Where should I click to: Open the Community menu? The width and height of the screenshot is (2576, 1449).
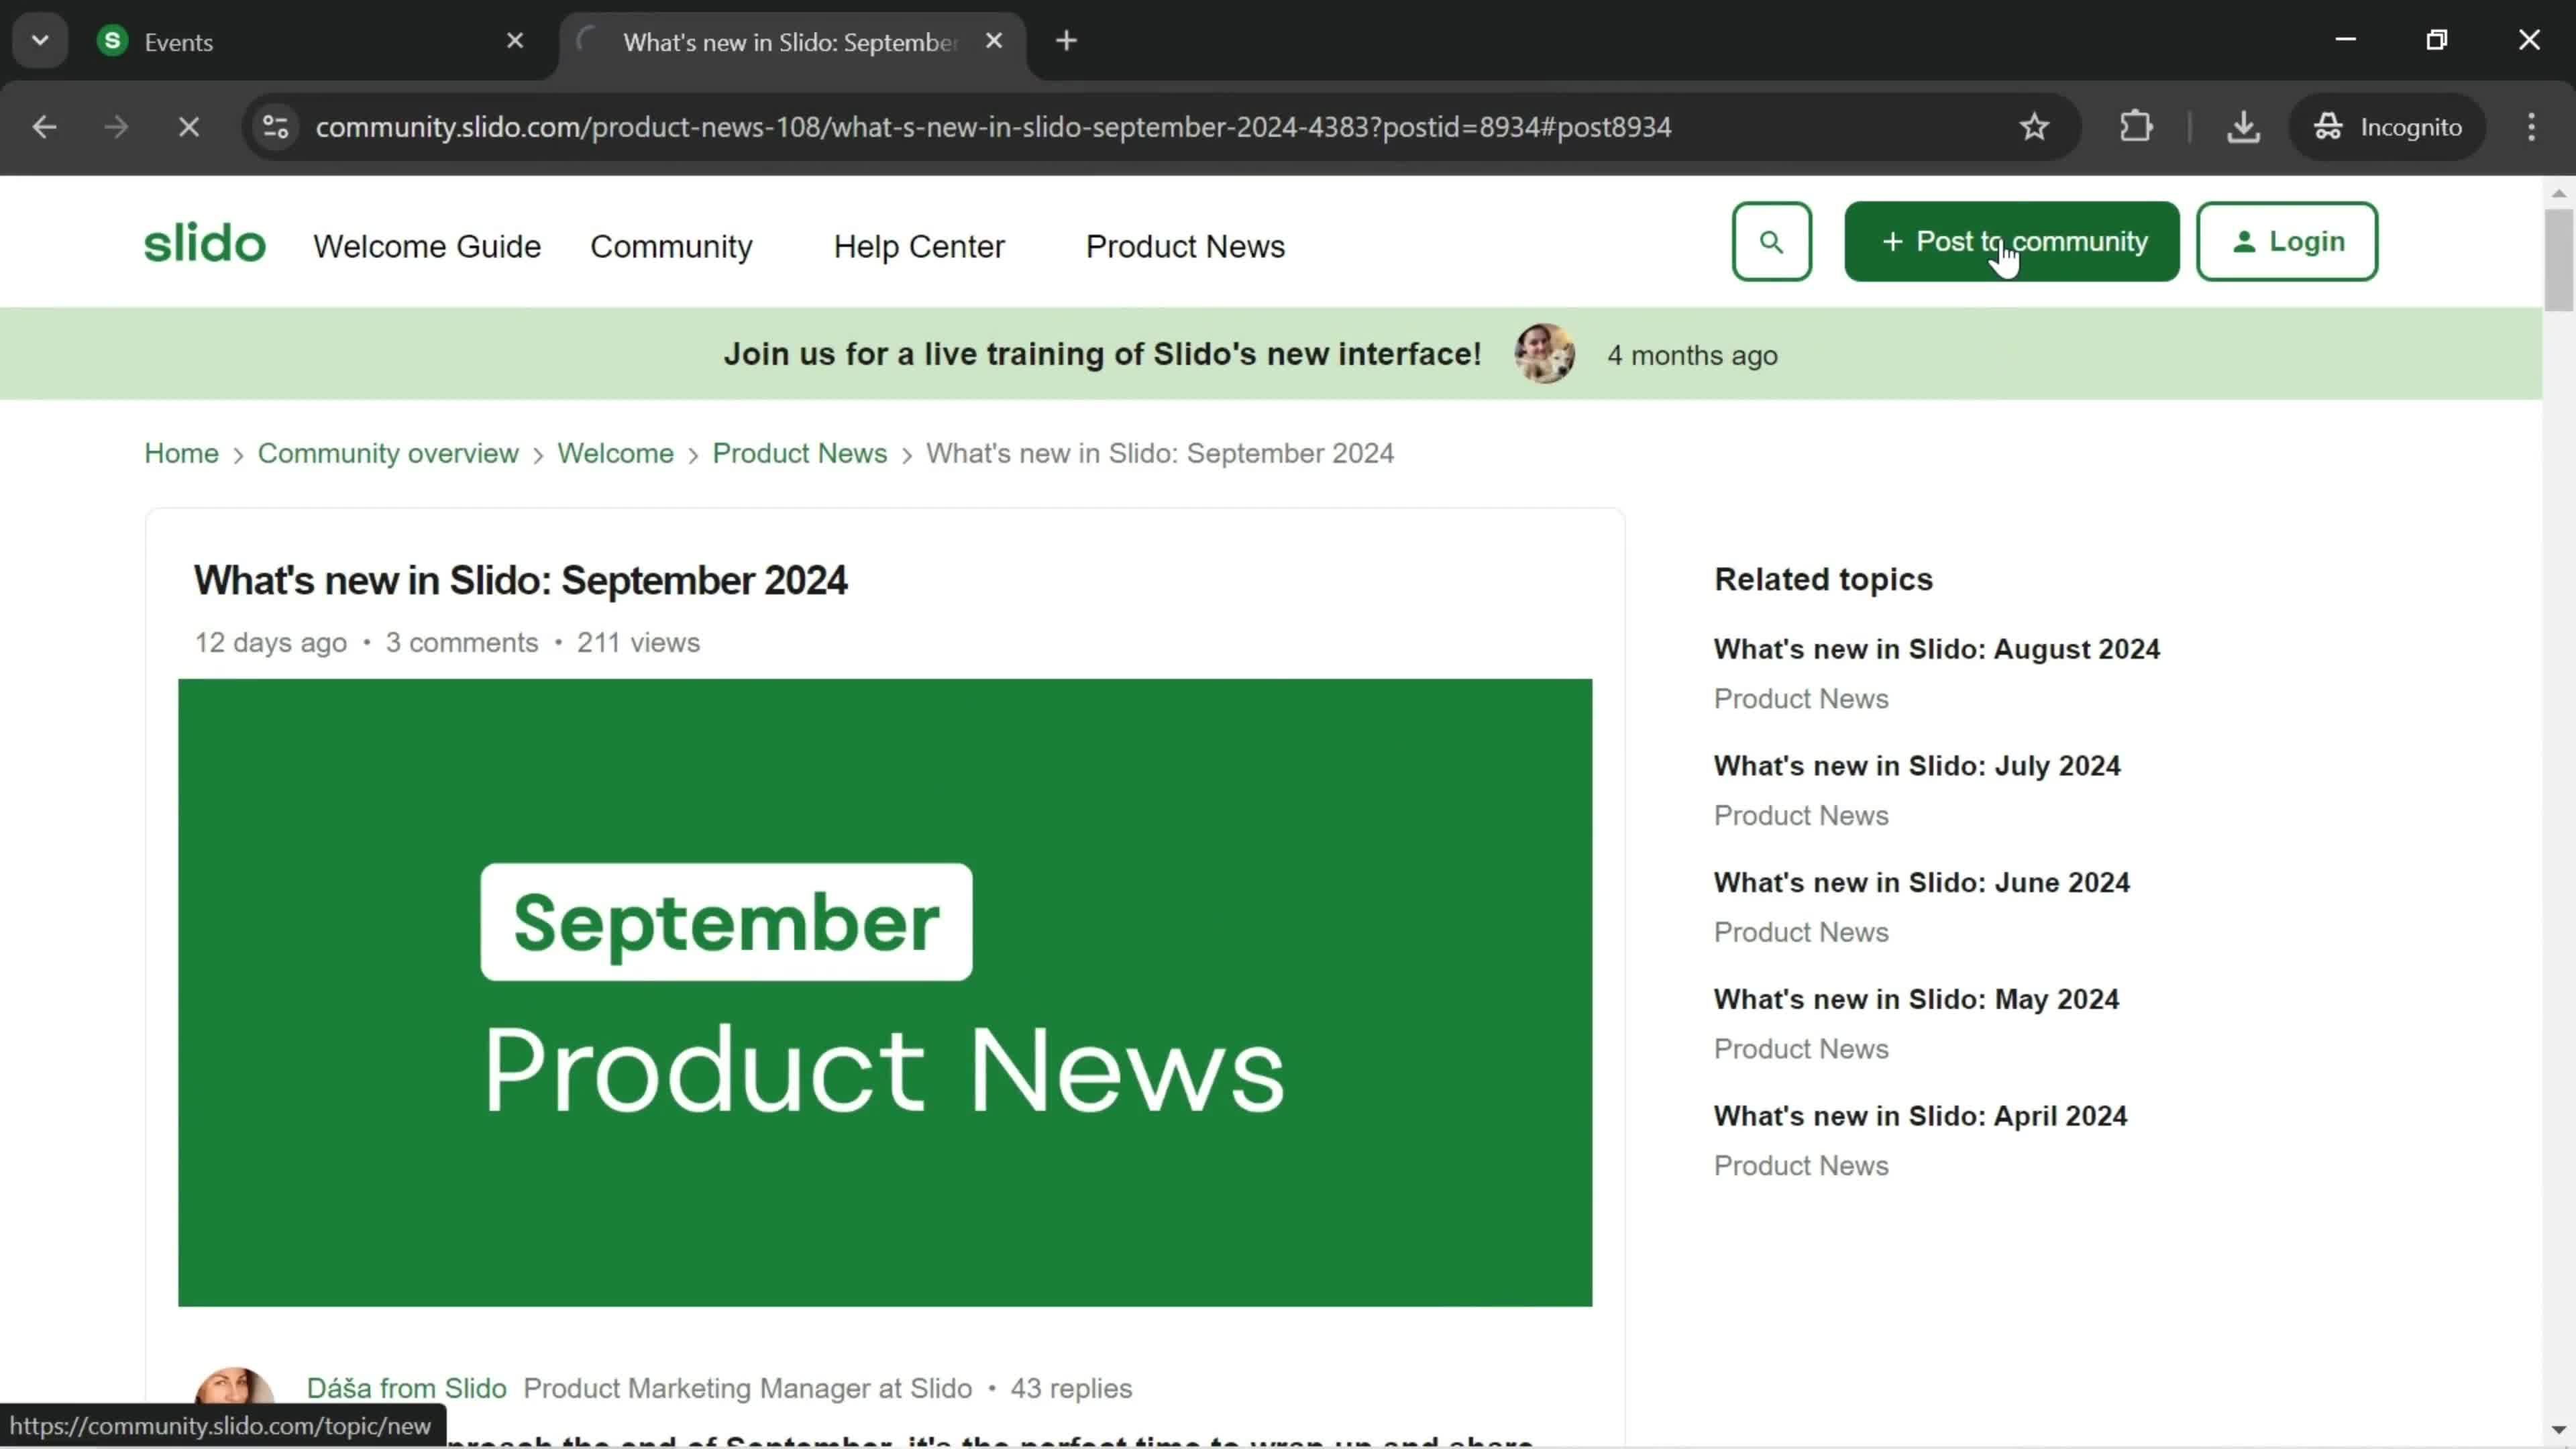pos(671,246)
